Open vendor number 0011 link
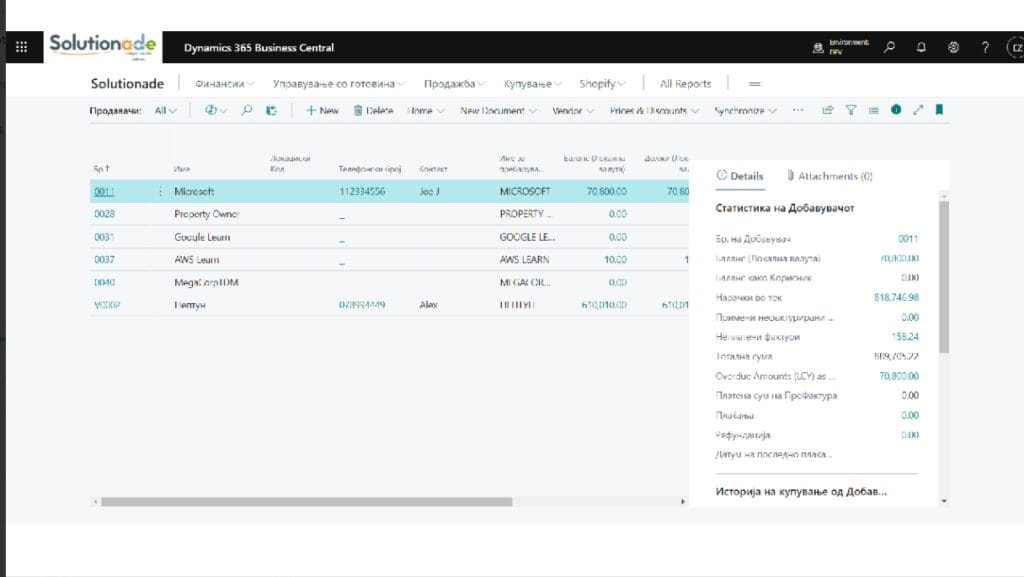 click(x=104, y=191)
